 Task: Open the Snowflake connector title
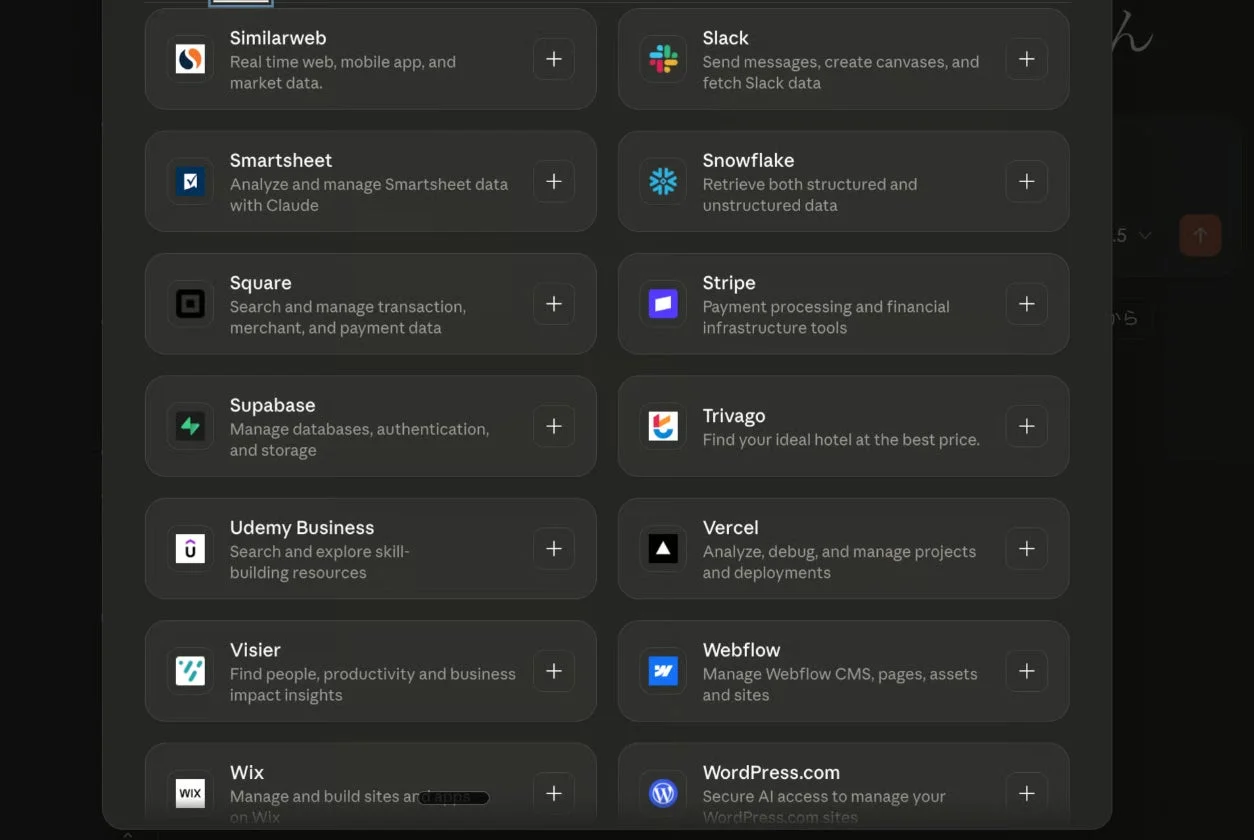(748, 160)
